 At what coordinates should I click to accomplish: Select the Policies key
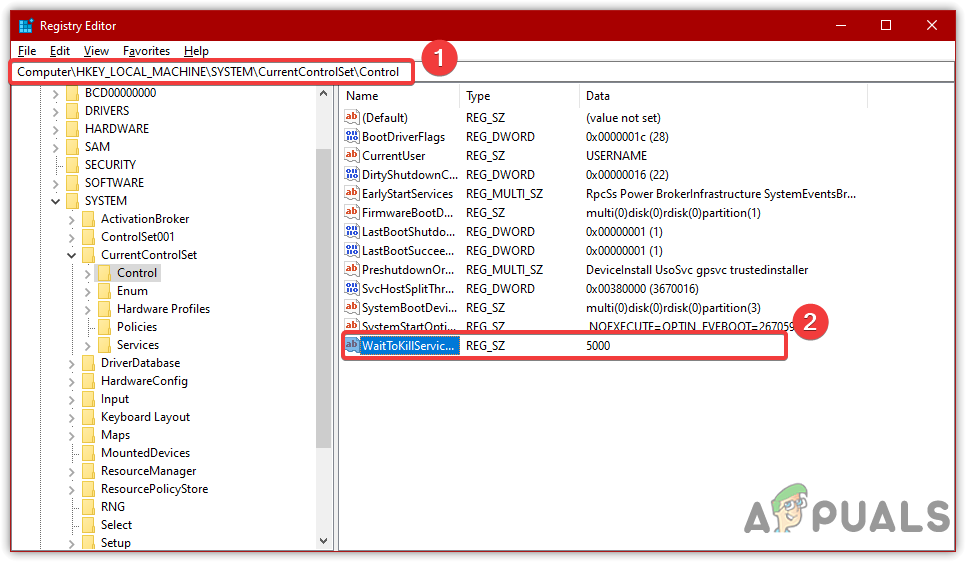pyautogui.click(x=137, y=327)
